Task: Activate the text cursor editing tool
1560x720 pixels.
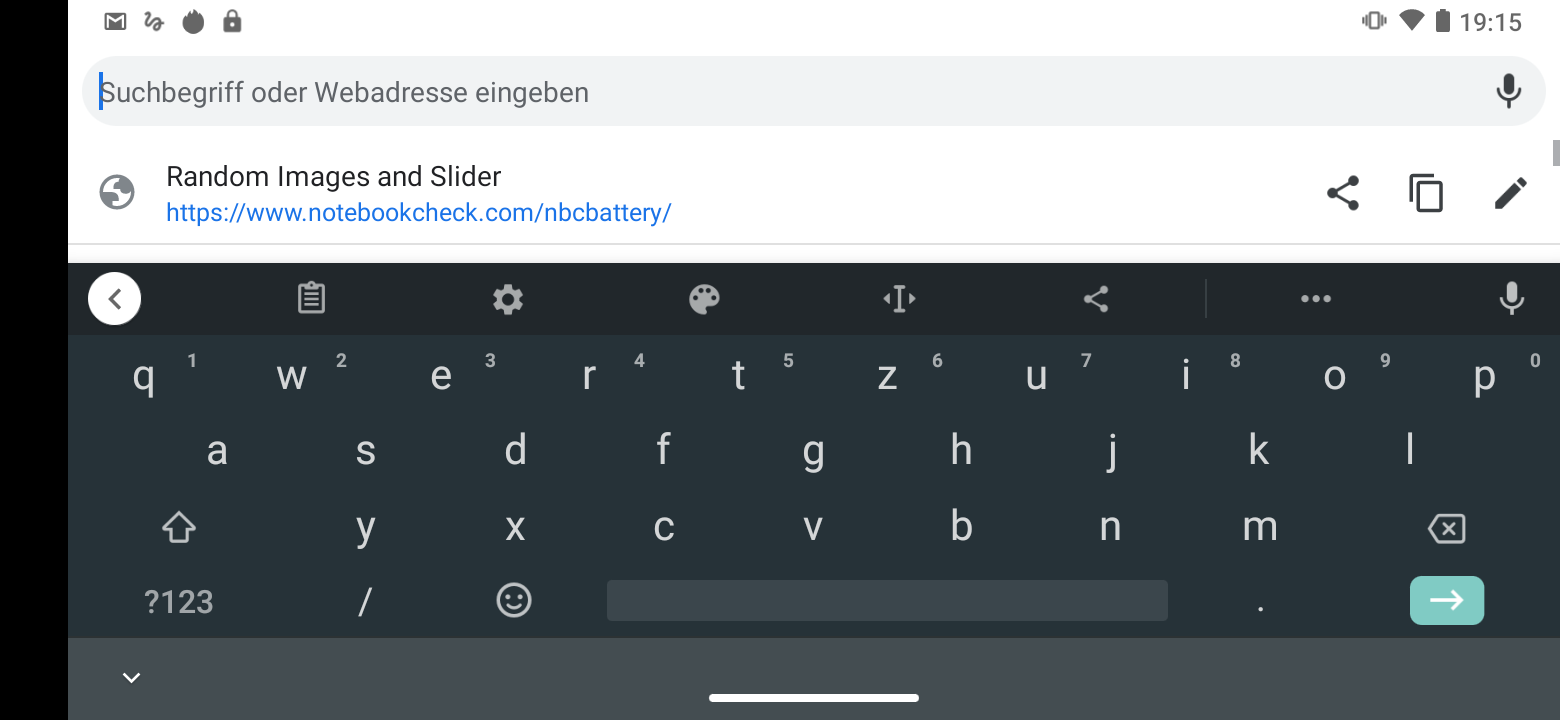Action: [x=899, y=298]
